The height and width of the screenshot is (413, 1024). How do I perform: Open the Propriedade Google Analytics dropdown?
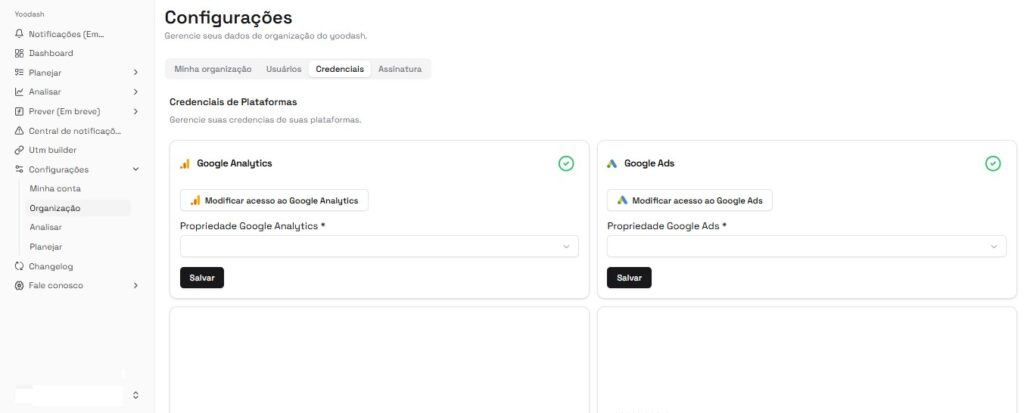coord(379,246)
